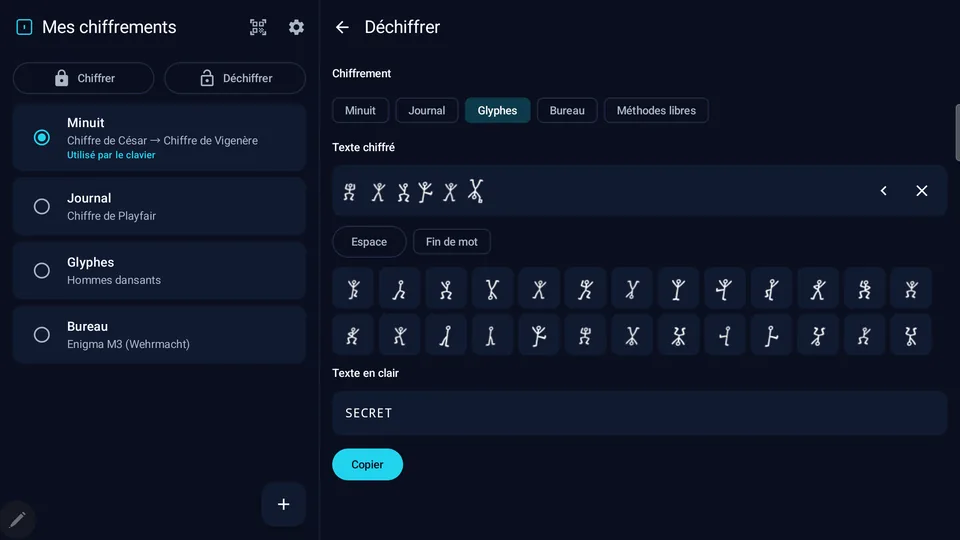Tap the dancing-man glyph key for letter T
Screen dimensions: 960x540
click(632, 336)
